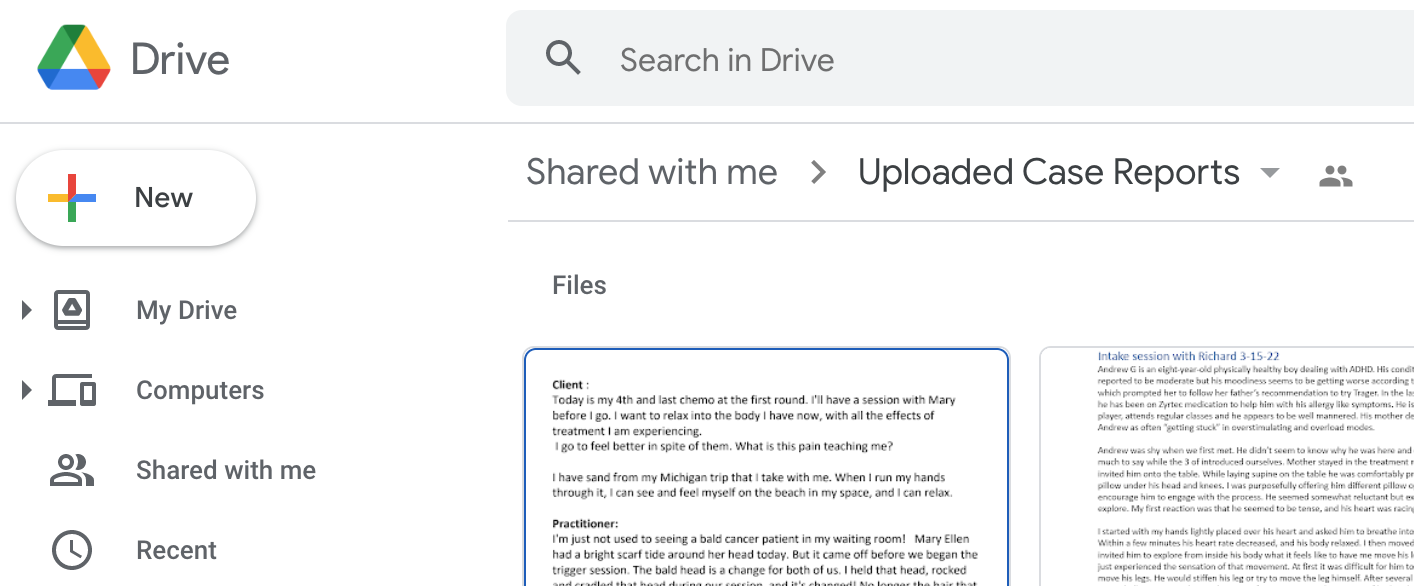Expand the Computers tree arrow
This screenshot has width=1414, height=586.
click(x=26, y=390)
